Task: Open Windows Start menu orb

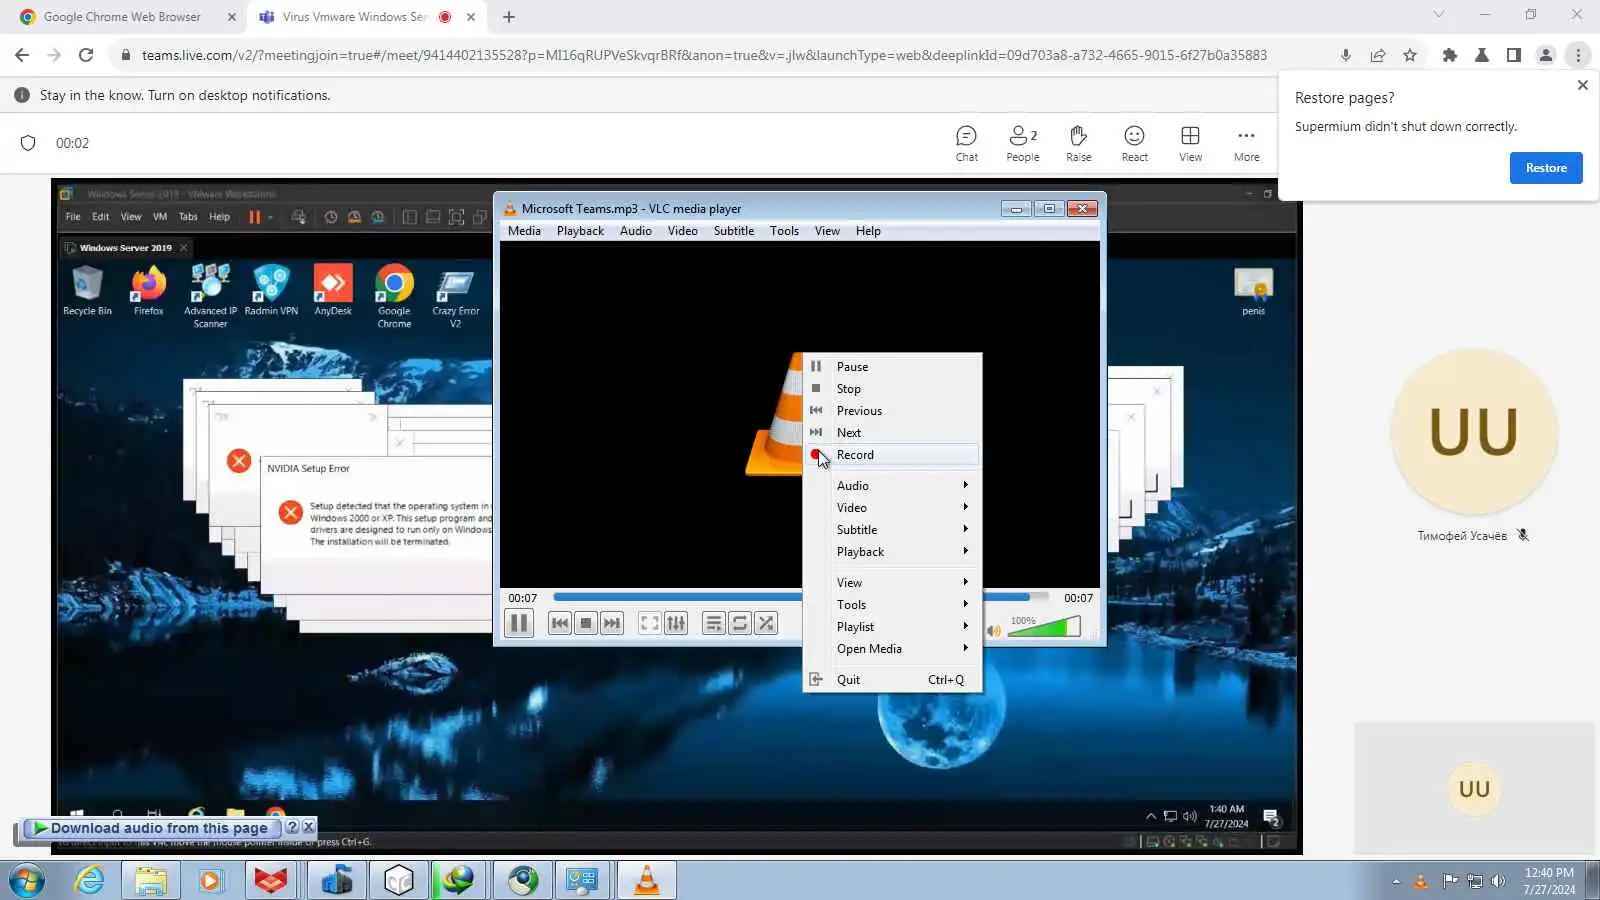Action: 26,880
